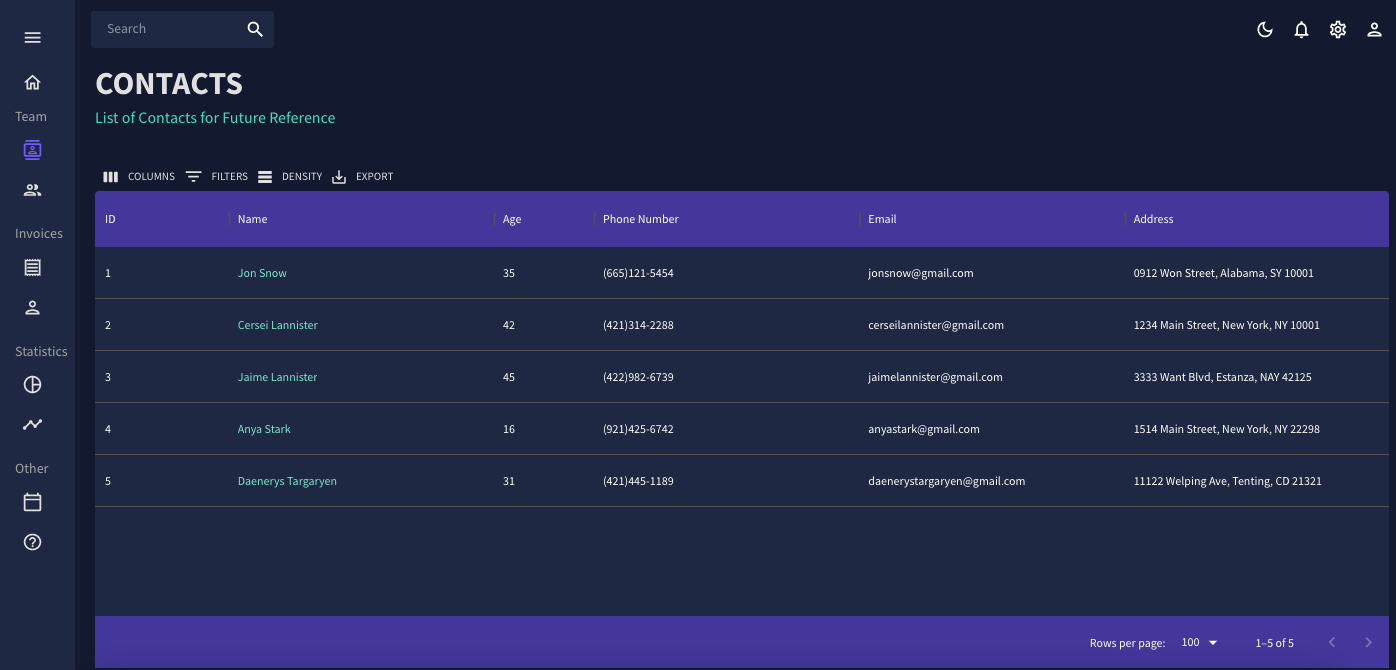
Task: Click address 1514 Main Street, New York
Action: click(x=1226, y=429)
